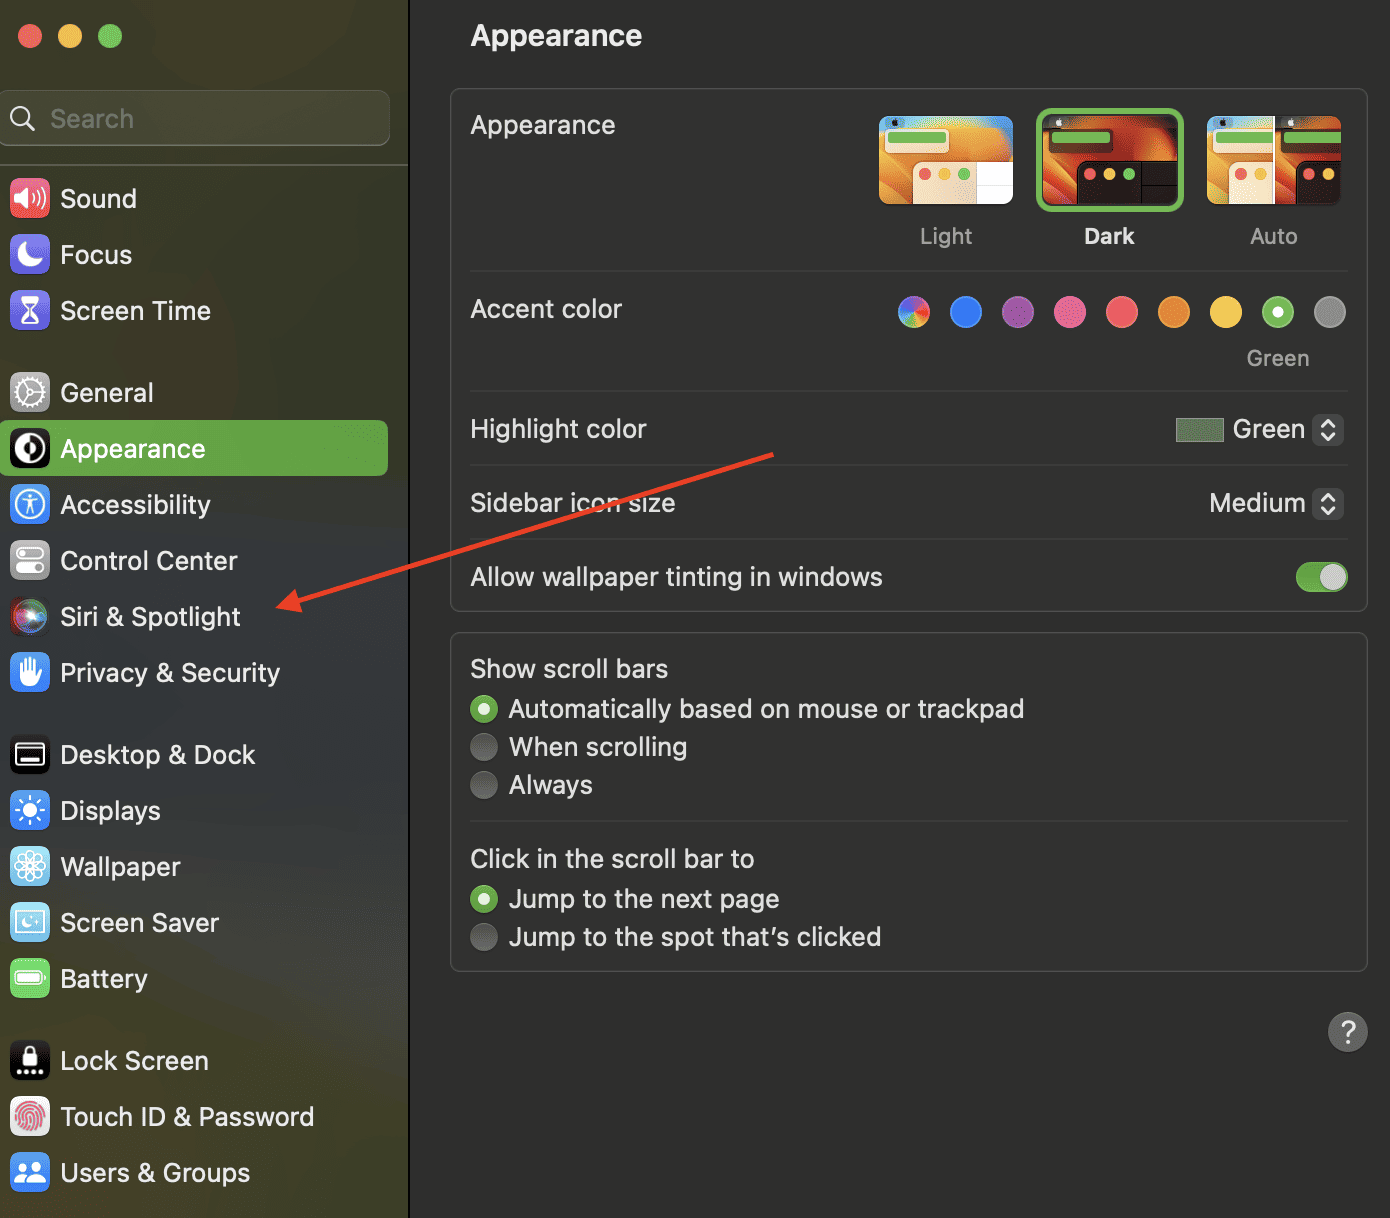
Task: Click the Screen Time hourglass icon
Action: click(30, 310)
